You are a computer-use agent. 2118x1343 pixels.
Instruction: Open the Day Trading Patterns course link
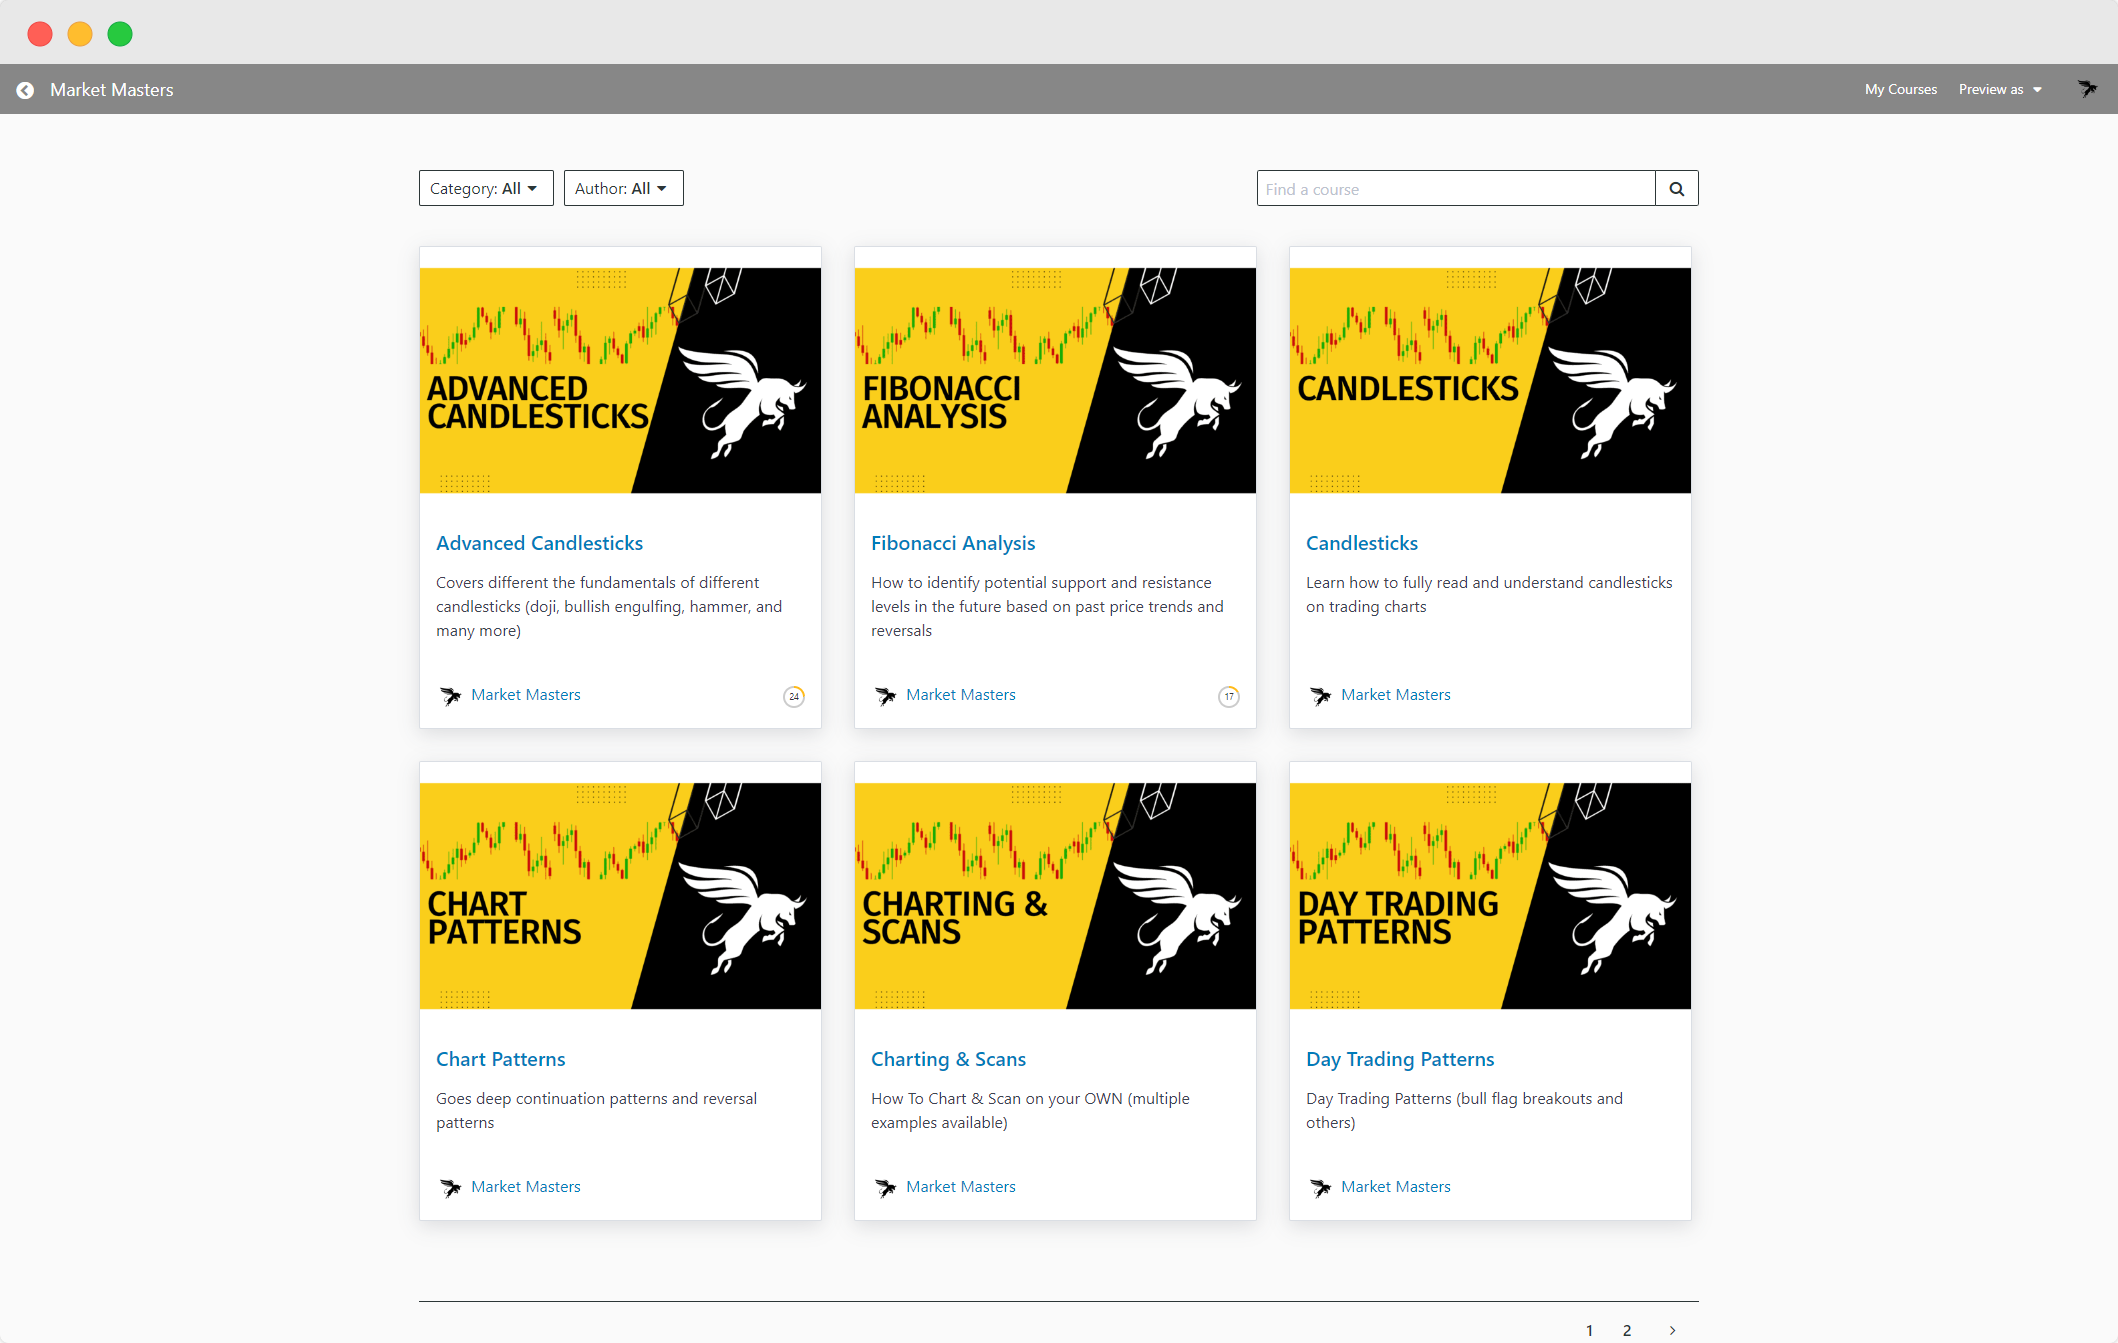pyautogui.click(x=1399, y=1059)
